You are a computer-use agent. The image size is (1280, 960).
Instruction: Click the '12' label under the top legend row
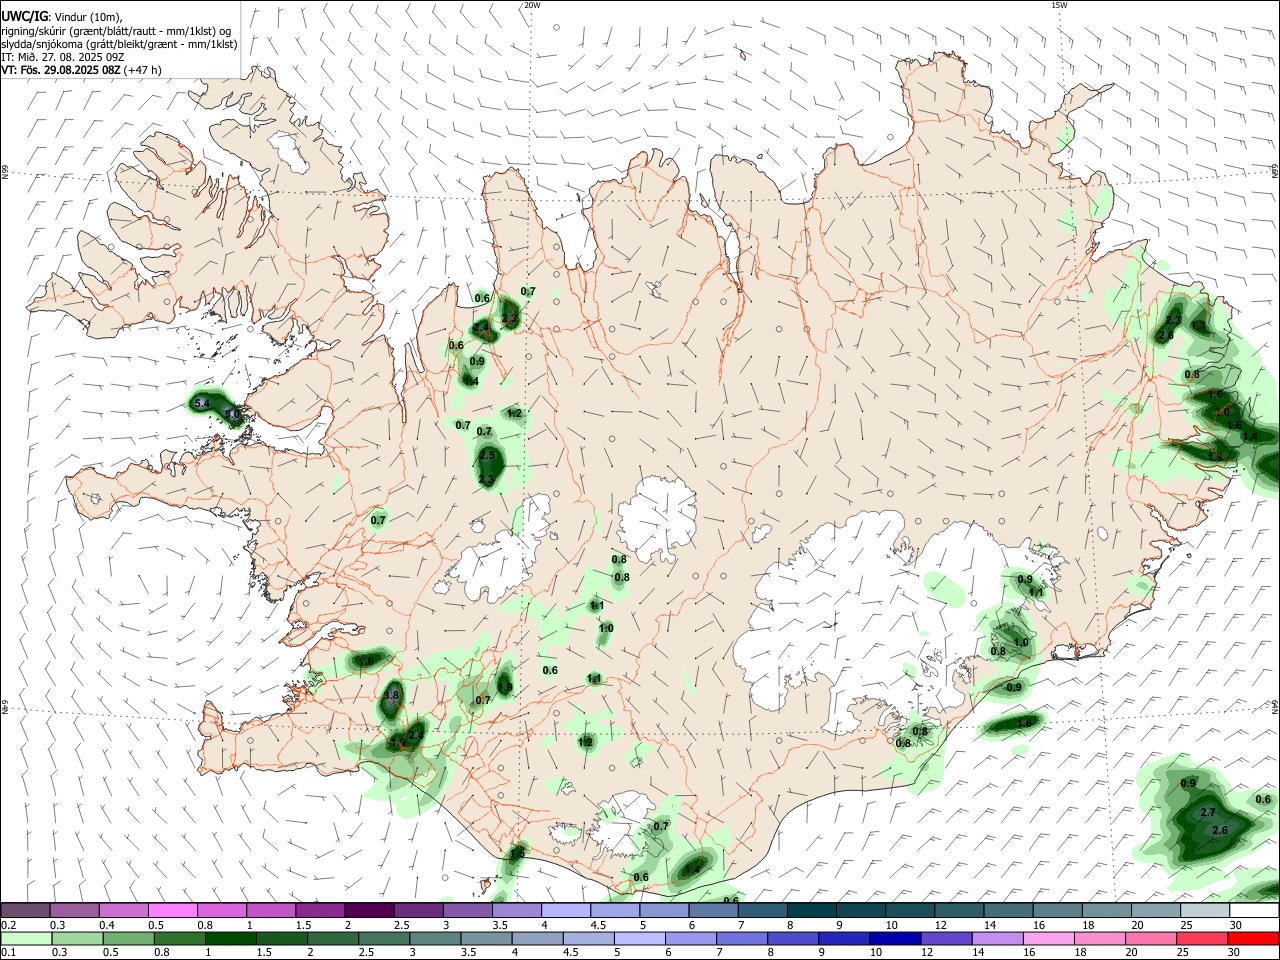pos(940,926)
